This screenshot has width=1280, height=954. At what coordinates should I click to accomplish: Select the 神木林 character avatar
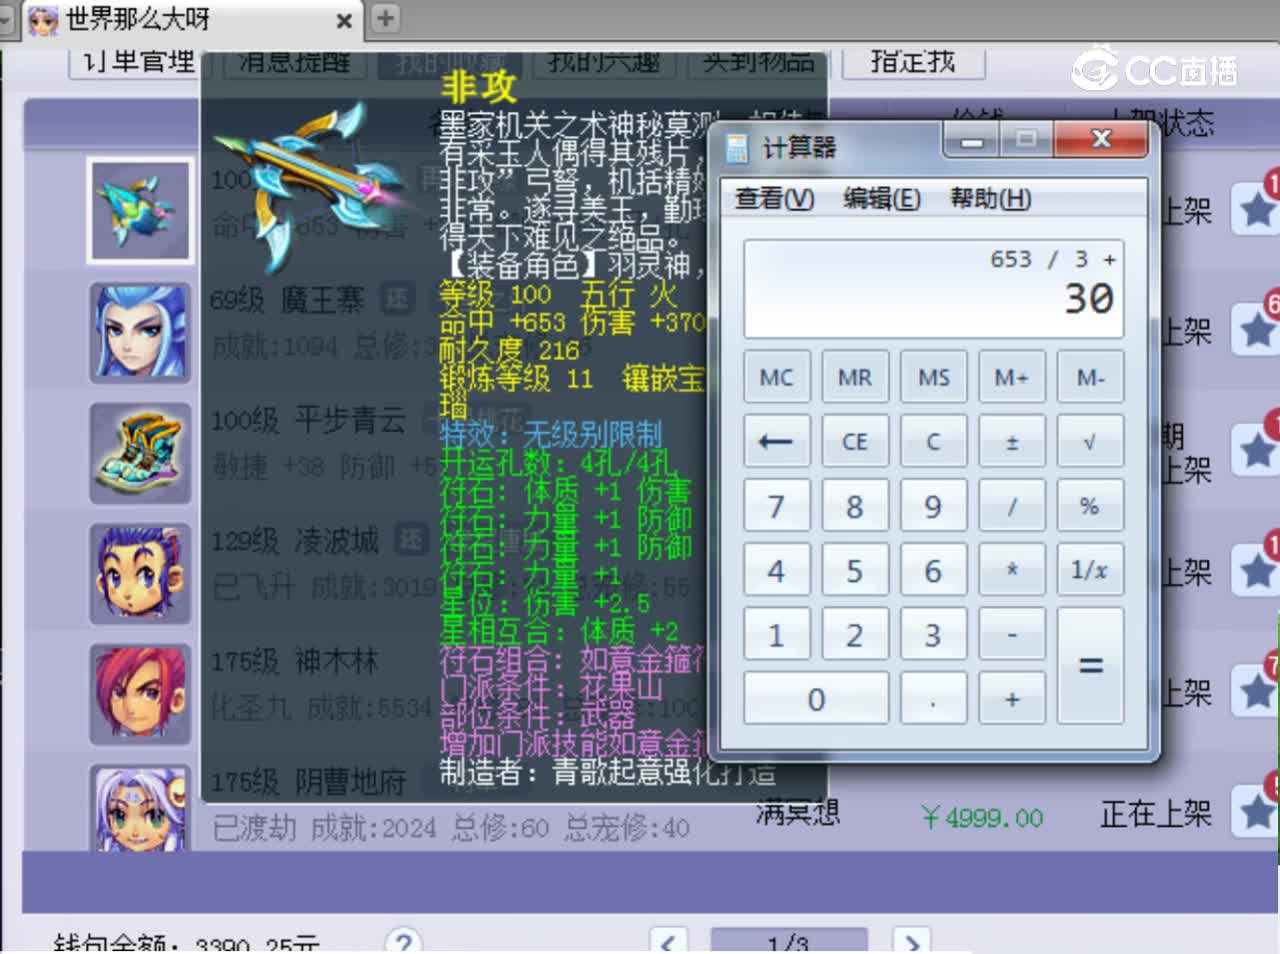coord(140,694)
